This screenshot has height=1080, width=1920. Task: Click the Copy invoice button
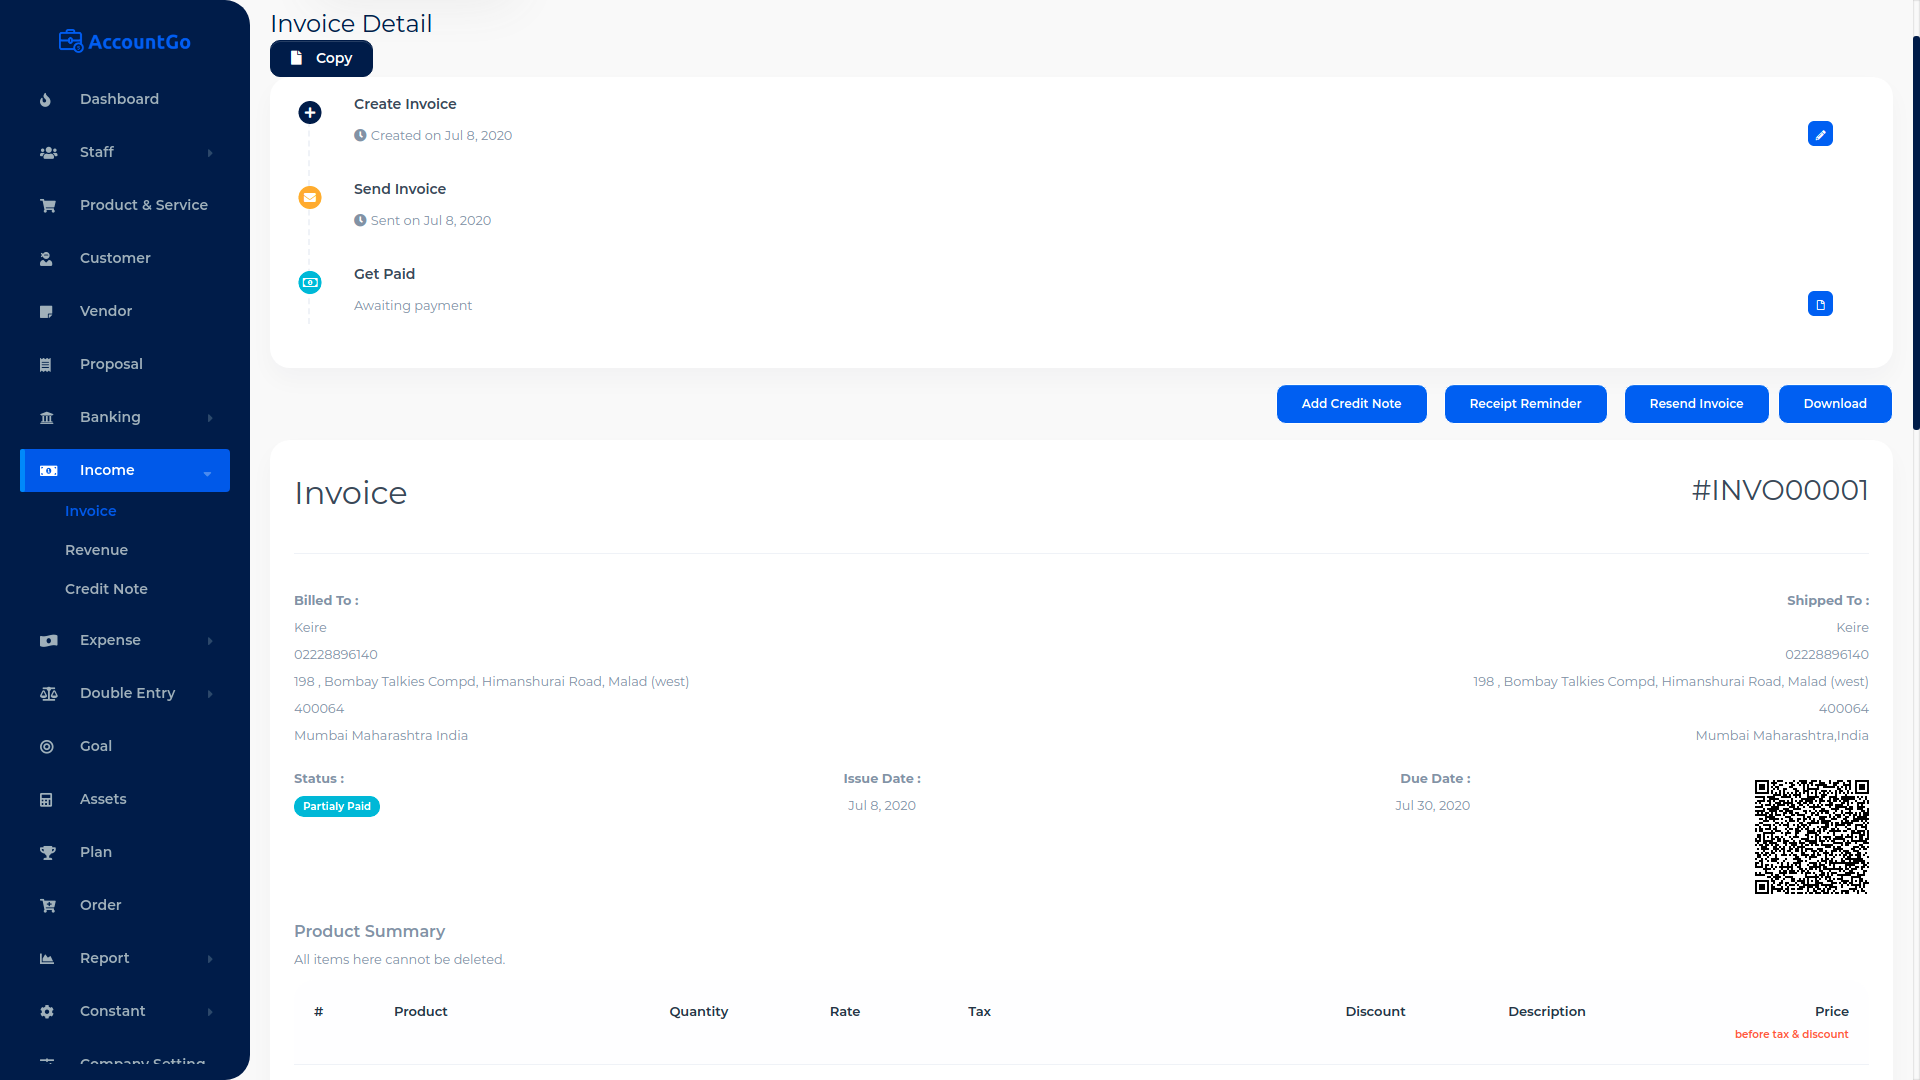321,58
